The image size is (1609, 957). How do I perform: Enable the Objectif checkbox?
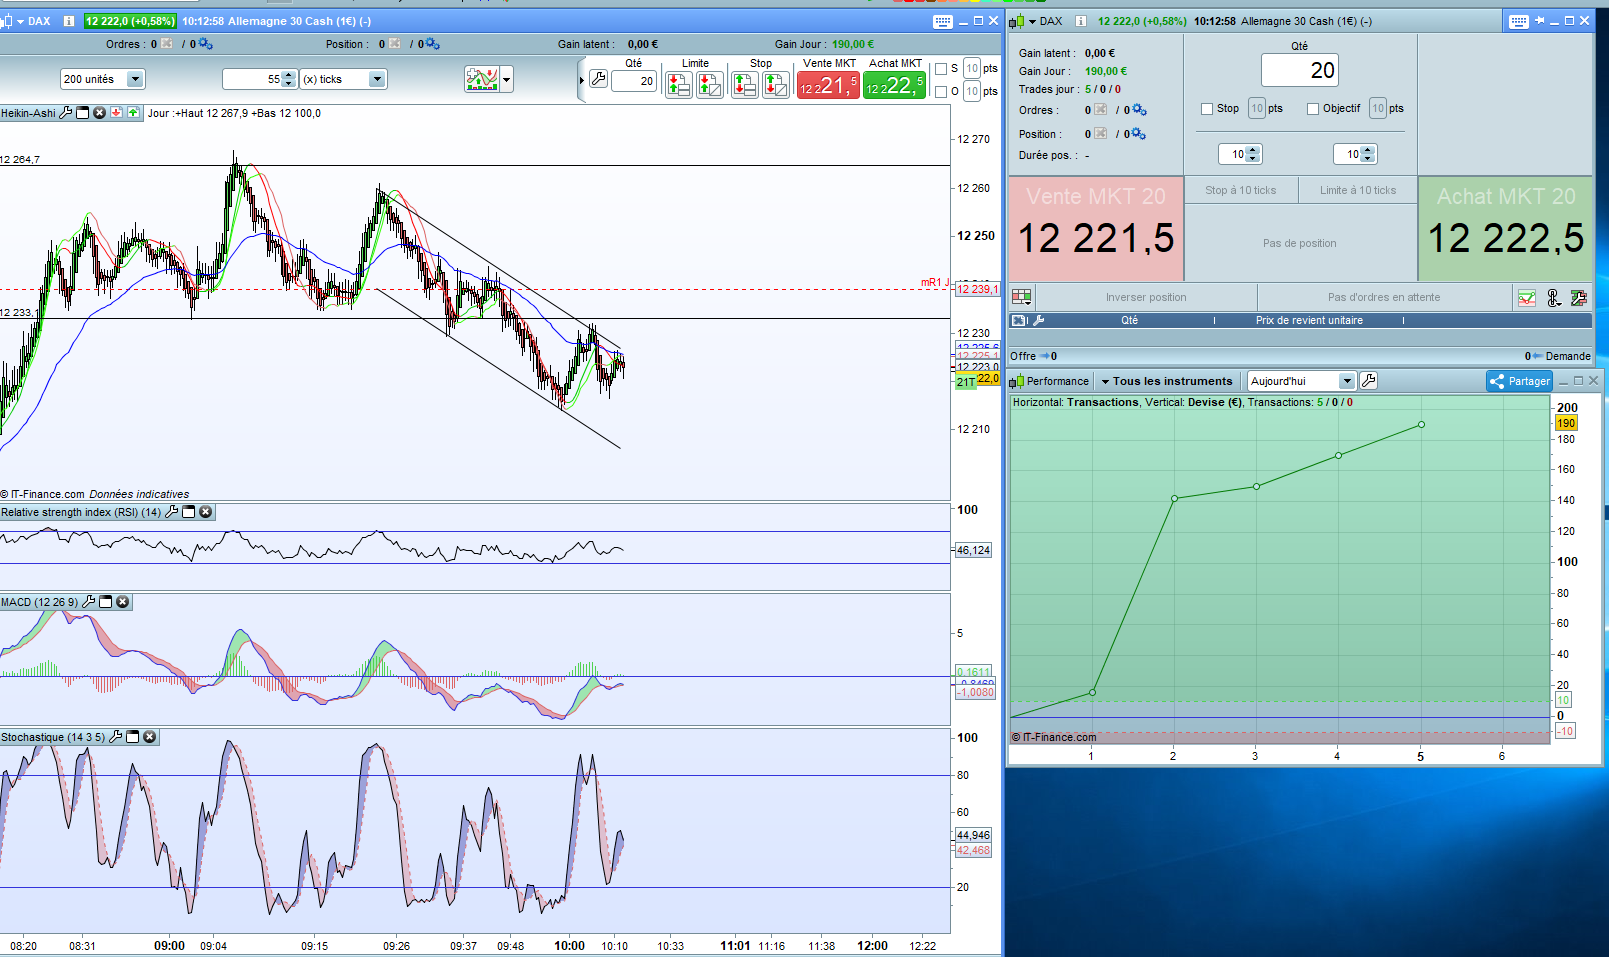point(1313,109)
